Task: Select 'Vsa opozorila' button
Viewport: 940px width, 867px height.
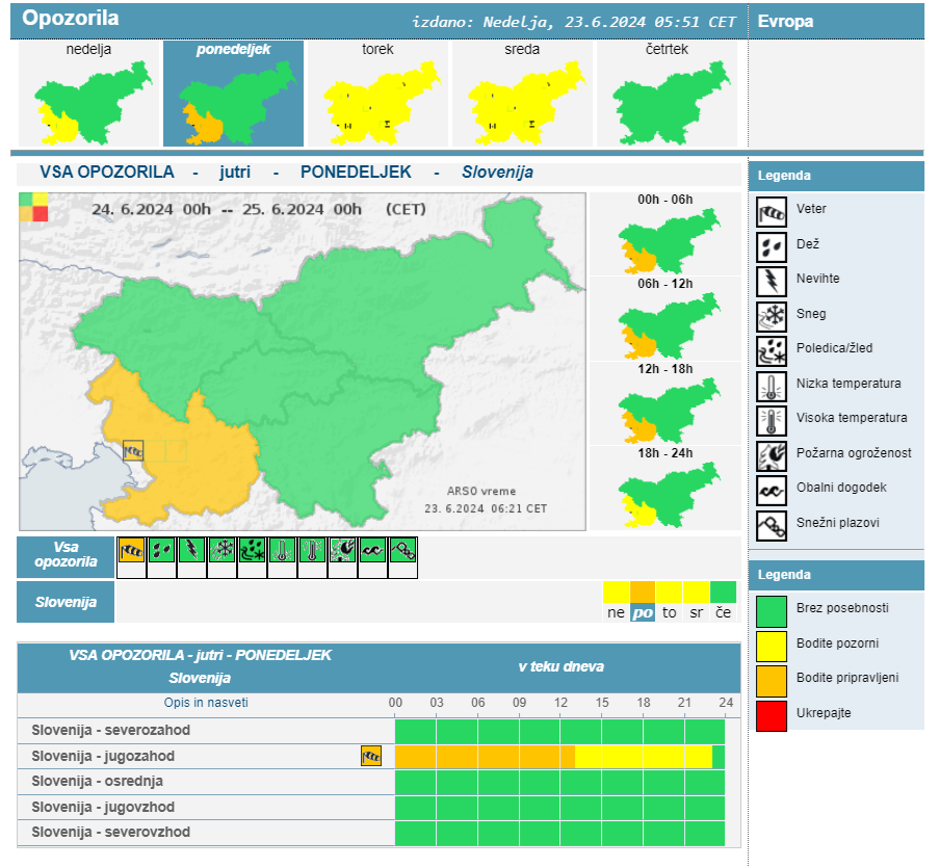Action: click(x=66, y=556)
